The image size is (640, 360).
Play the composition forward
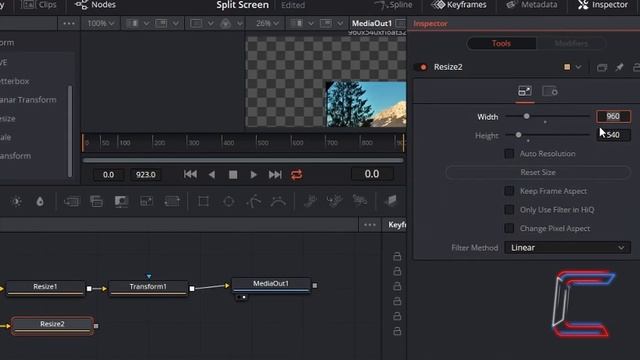tap(253, 175)
